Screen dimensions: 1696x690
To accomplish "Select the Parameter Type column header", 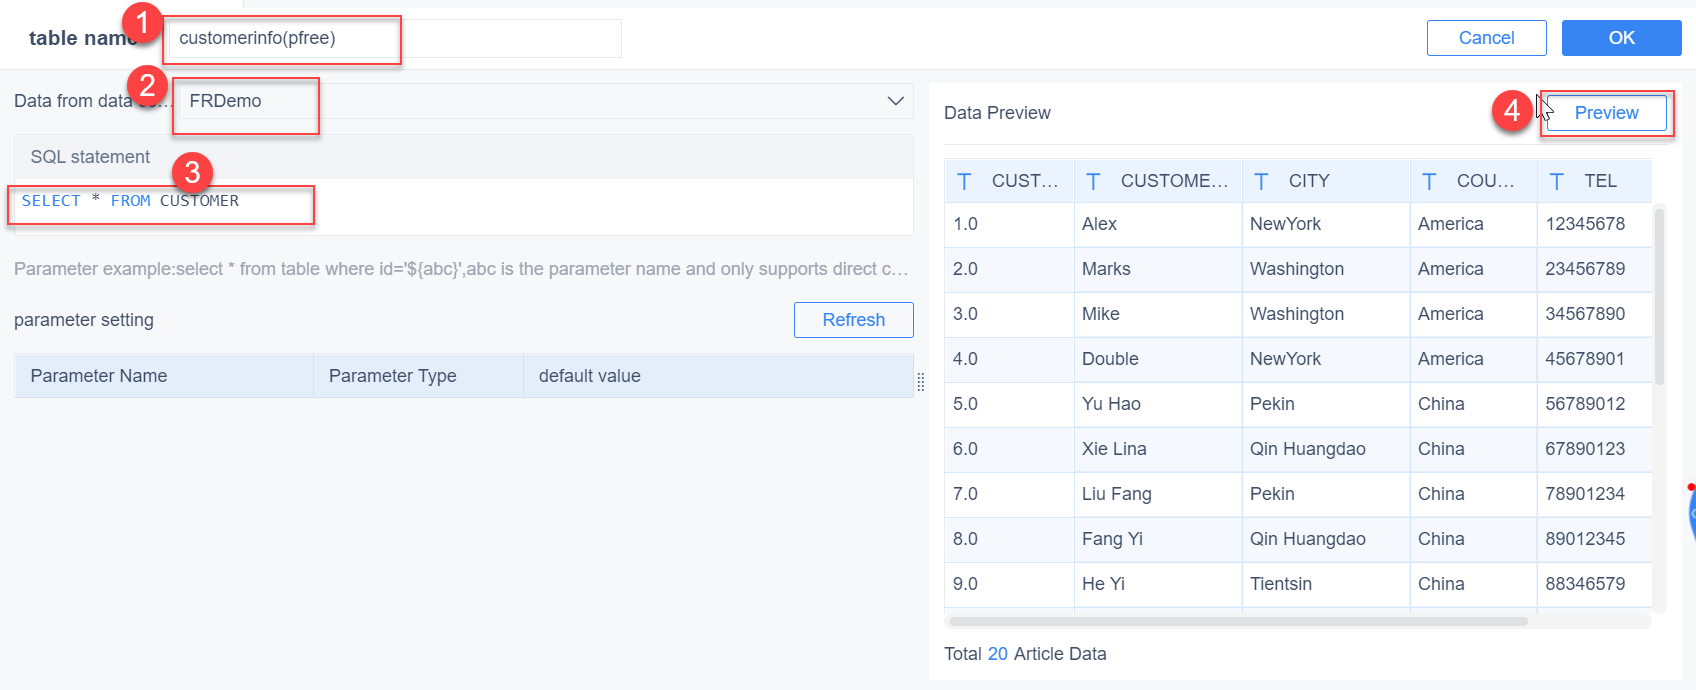I will [418, 376].
